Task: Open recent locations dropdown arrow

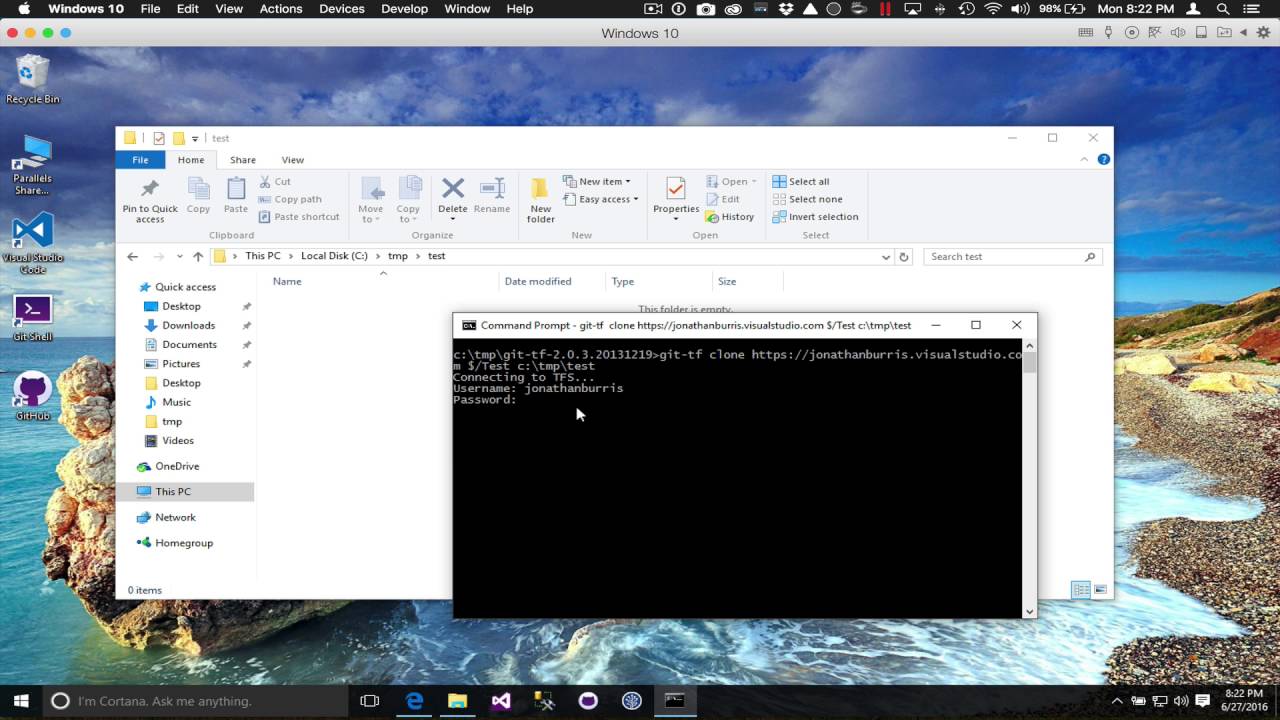Action: 179,257
